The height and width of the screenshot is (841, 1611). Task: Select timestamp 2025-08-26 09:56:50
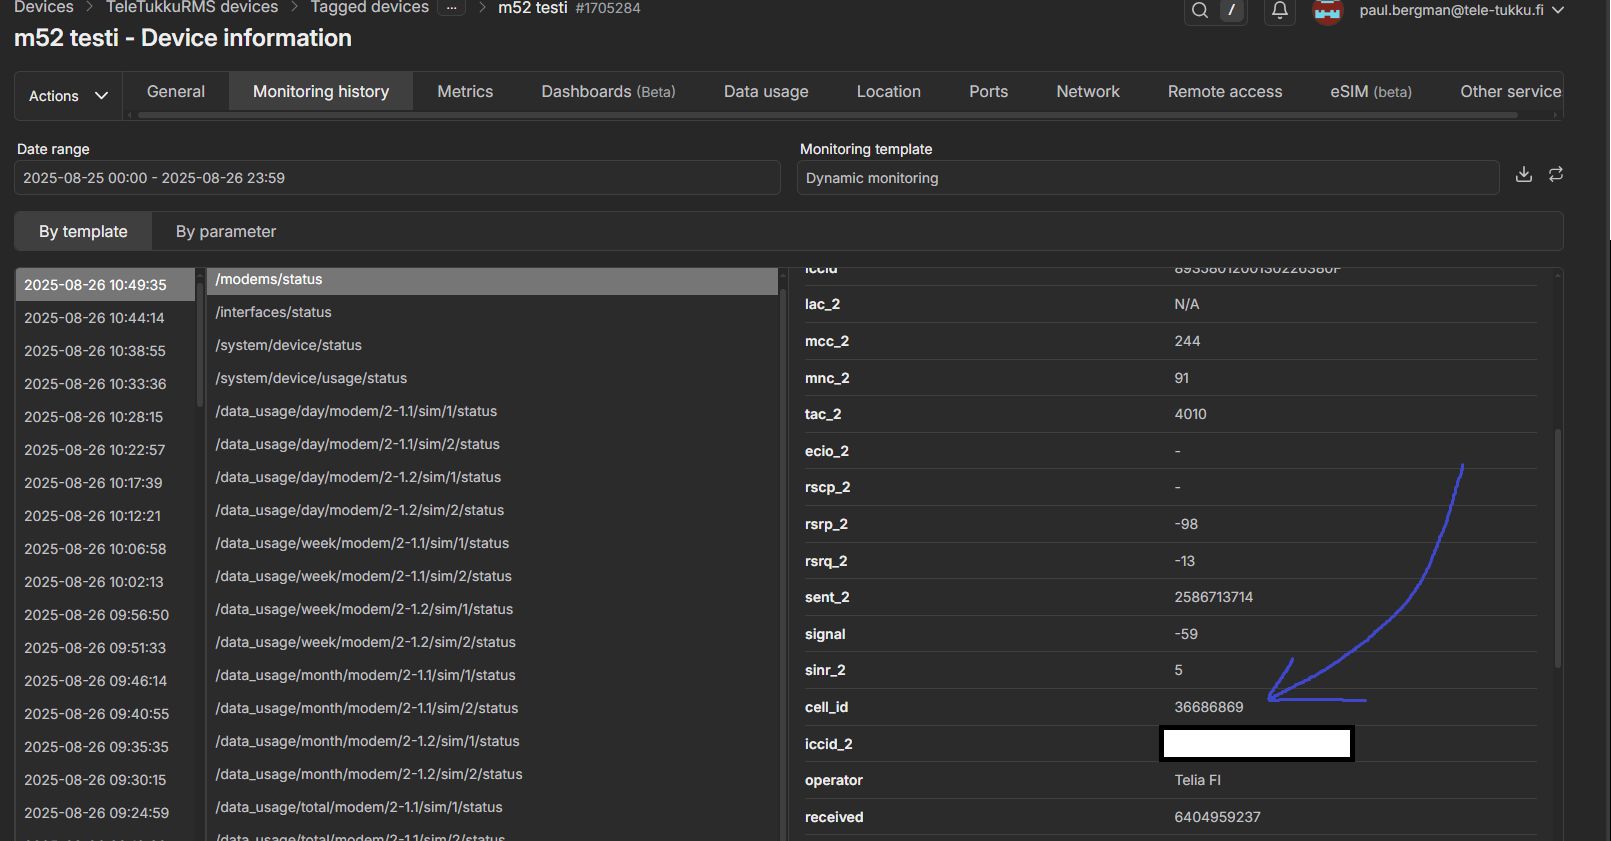(x=105, y=615)
